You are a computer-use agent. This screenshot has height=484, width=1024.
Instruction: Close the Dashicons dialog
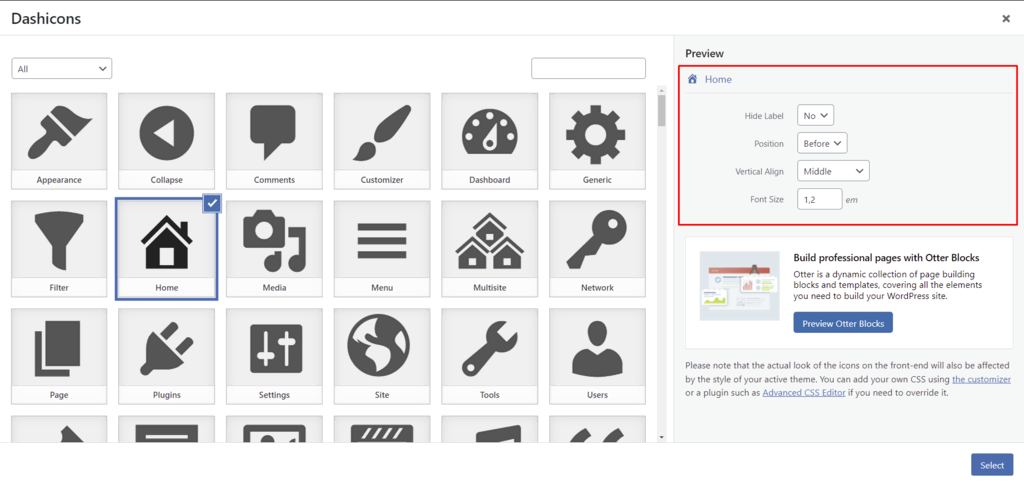1006,19
